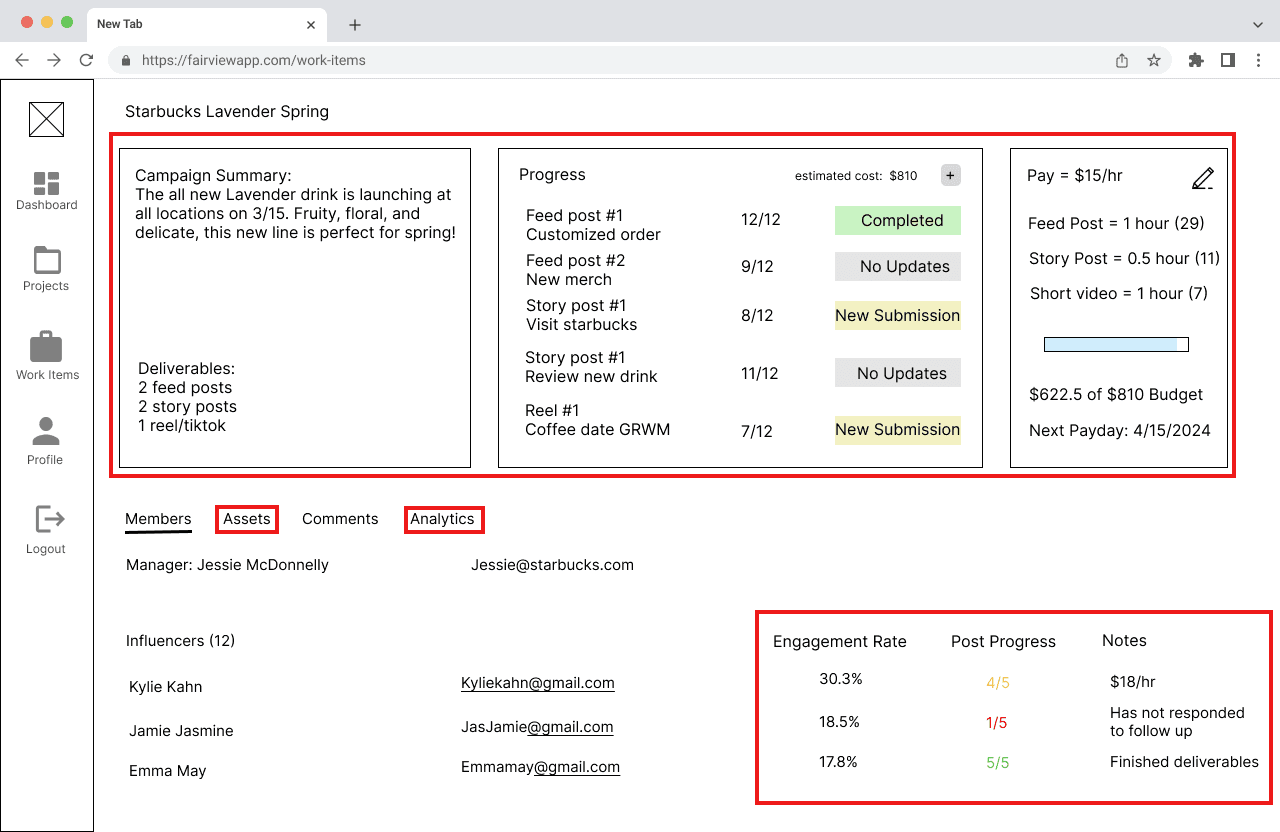This screenshot has width=1280, height=832.
Task: Open the Projects folder icon
Action: pyautogui.click(x=46, y=260)
